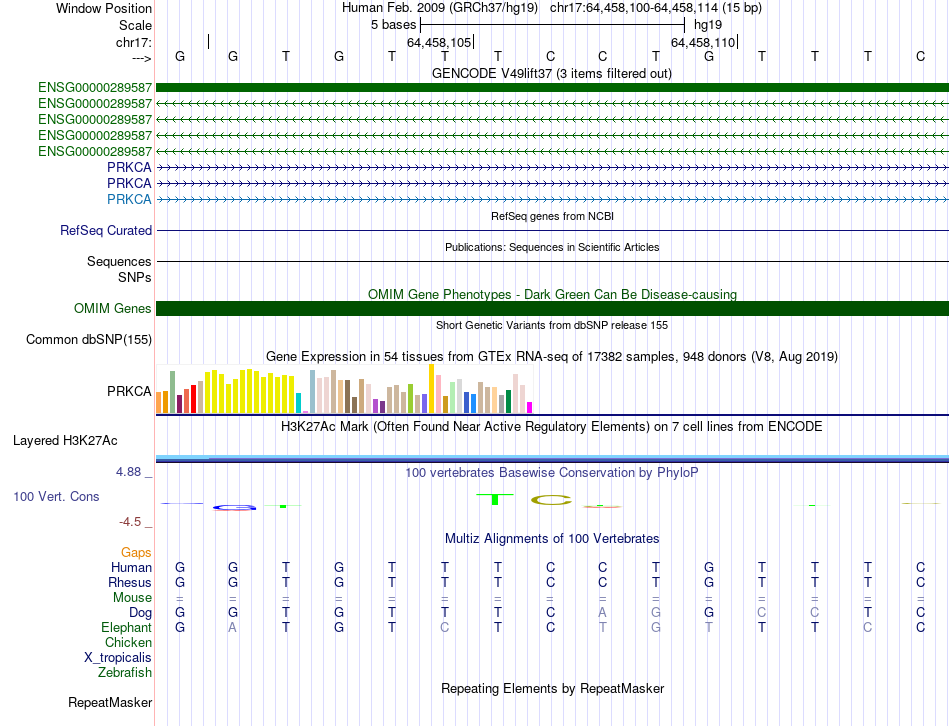The height and width of the screenshot is (726, 950).
Task: Click the RefSeq genes from NCBI title
Action: click(552, 216)
